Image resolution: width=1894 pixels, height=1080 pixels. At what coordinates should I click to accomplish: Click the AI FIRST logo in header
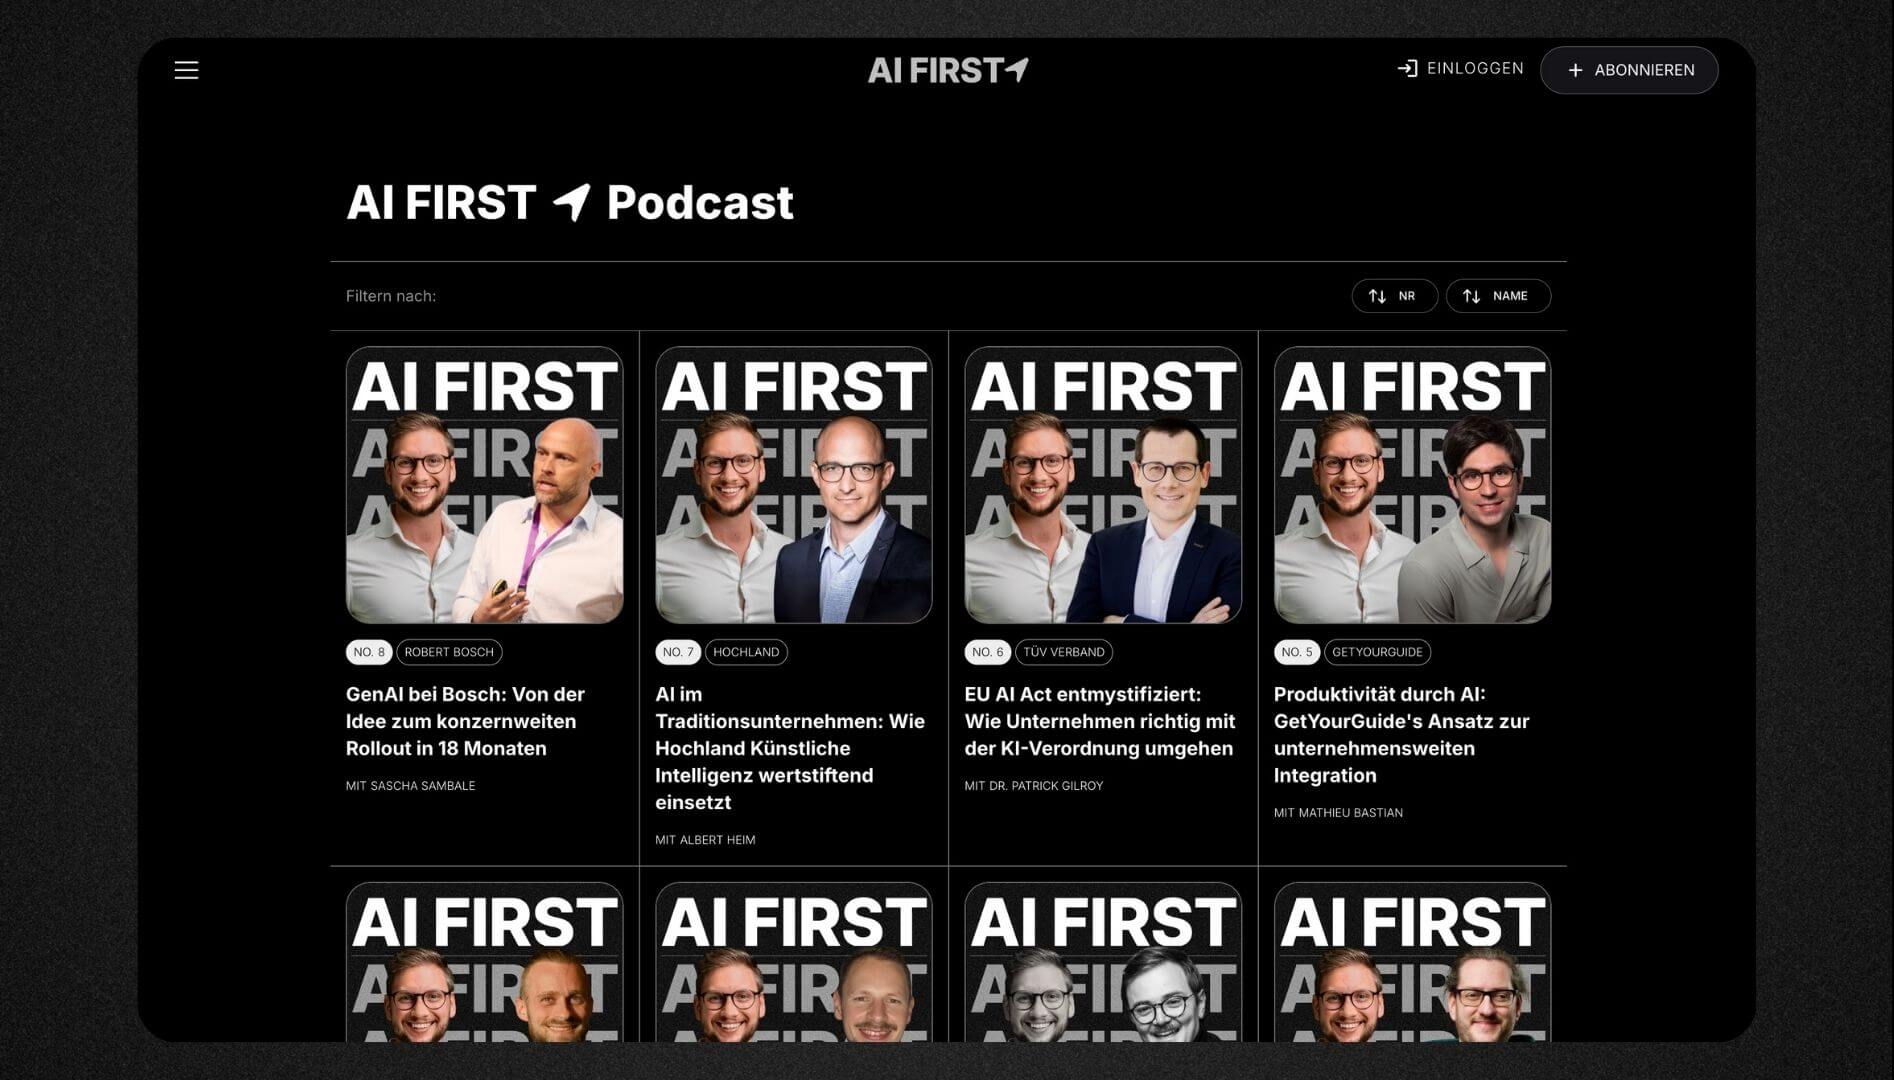[948, 70]
